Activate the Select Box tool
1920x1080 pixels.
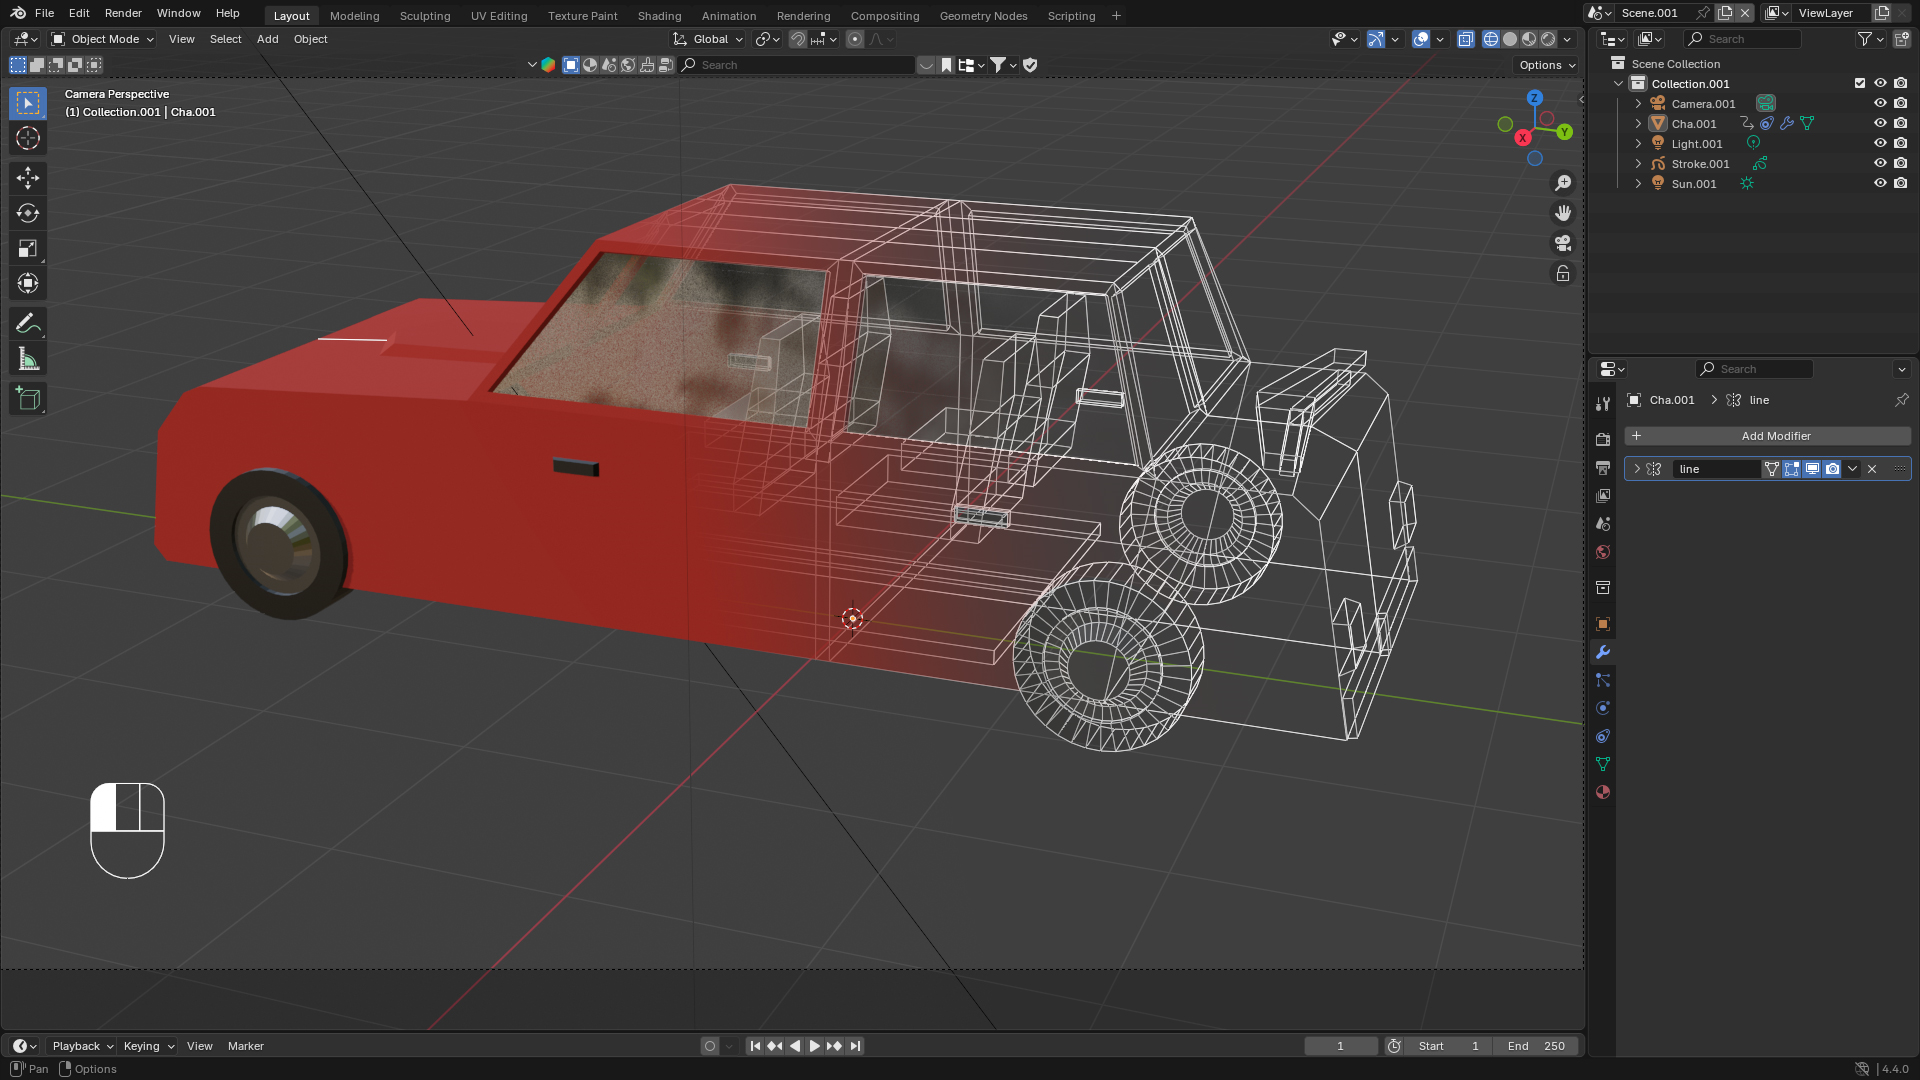(28, 103)
